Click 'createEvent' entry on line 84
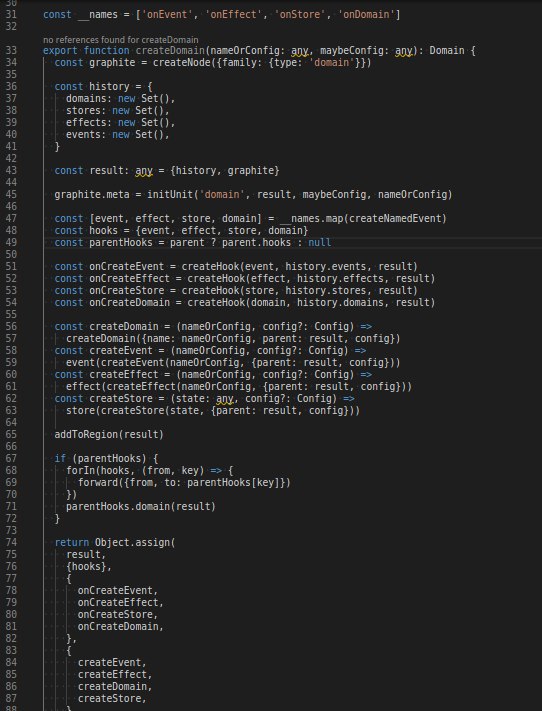 click(x=109, y=662)
